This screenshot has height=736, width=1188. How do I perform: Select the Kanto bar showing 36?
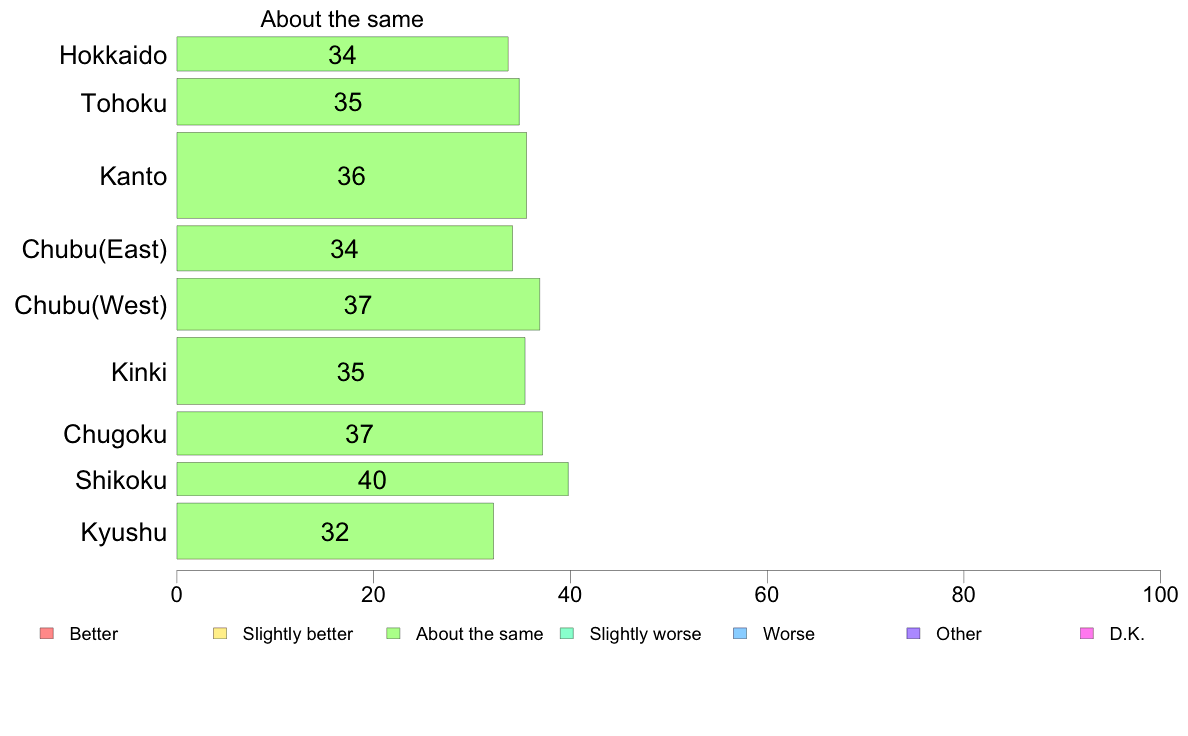click(352, 176)
